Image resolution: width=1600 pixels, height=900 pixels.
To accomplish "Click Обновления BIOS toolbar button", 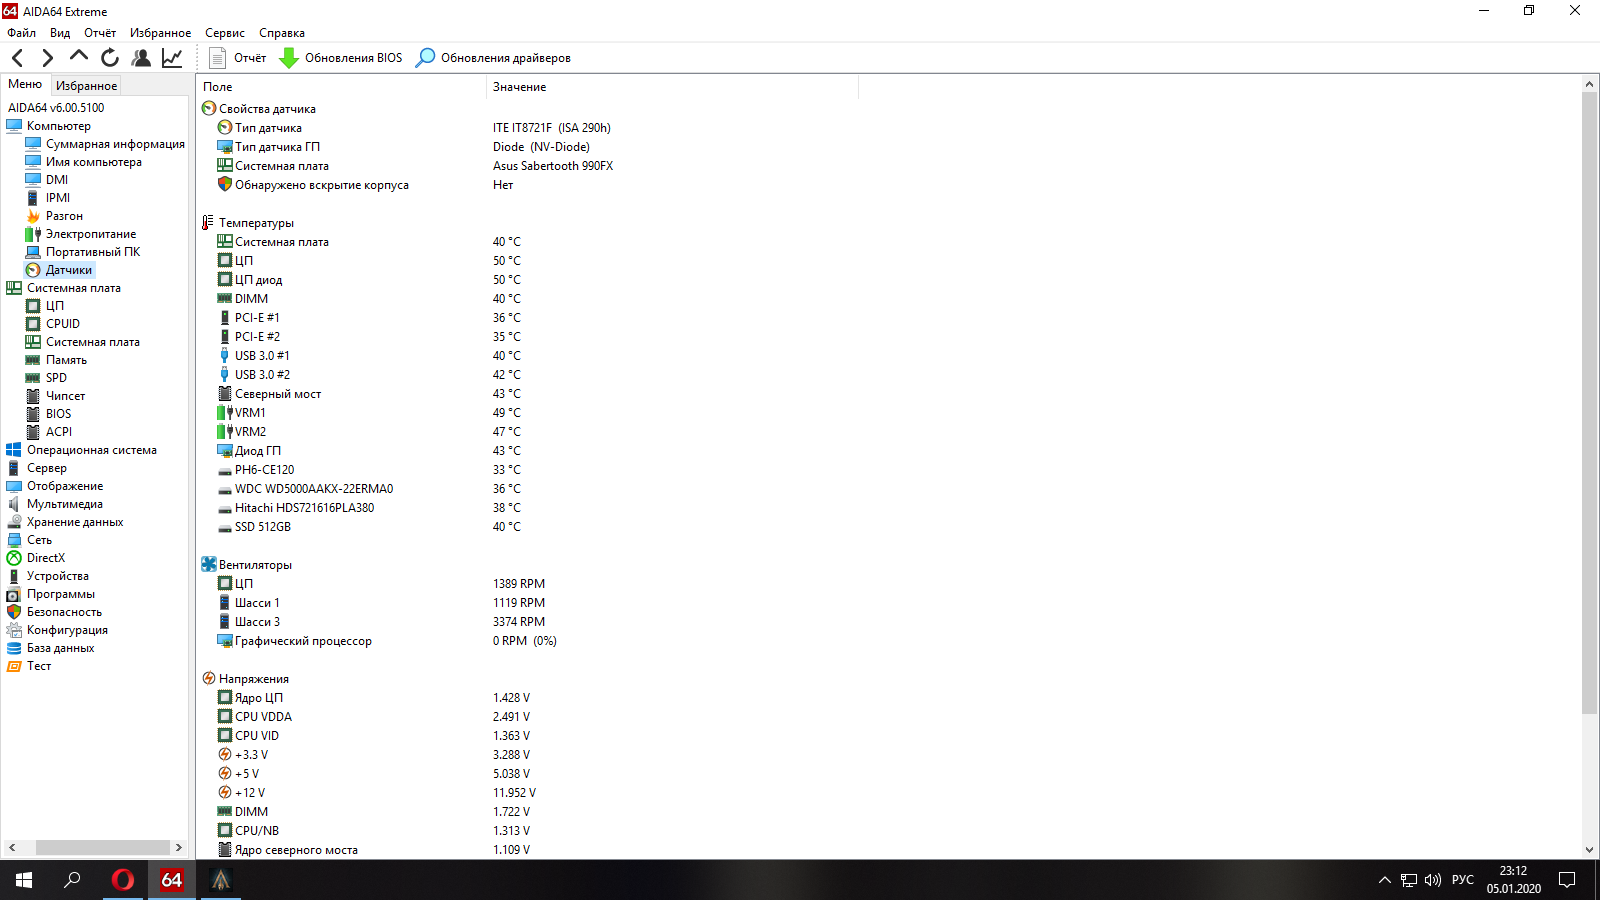I will point(341,58).
